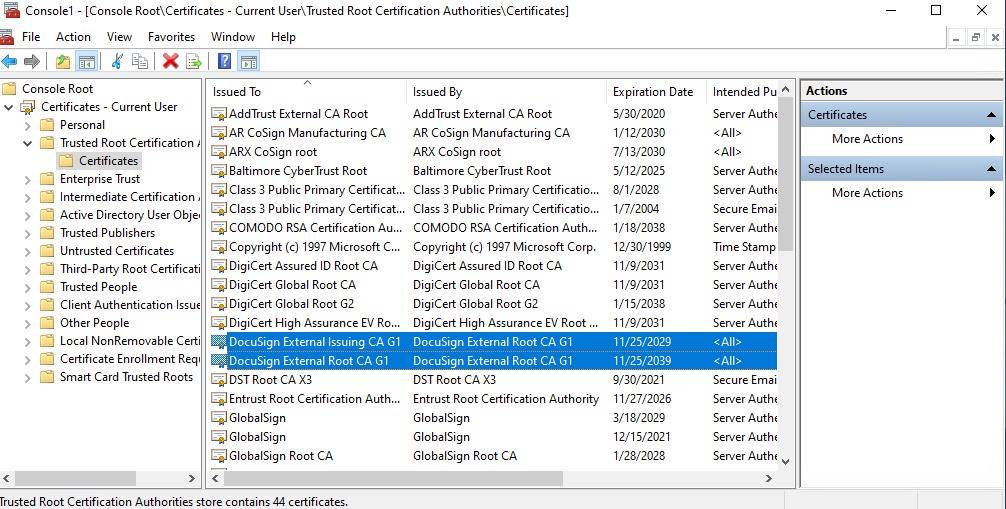Image resolution: width=1006 pixels, height=509 pixels.
Task: Open the Action menu
Action: point(73,37)
